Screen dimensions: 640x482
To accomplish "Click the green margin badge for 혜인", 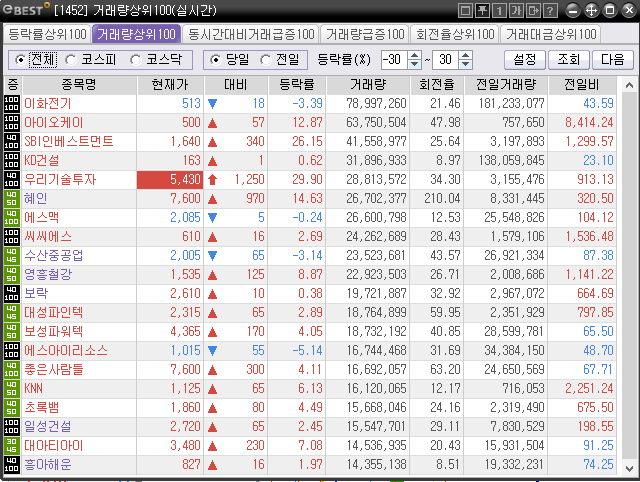I will [11, 199].
